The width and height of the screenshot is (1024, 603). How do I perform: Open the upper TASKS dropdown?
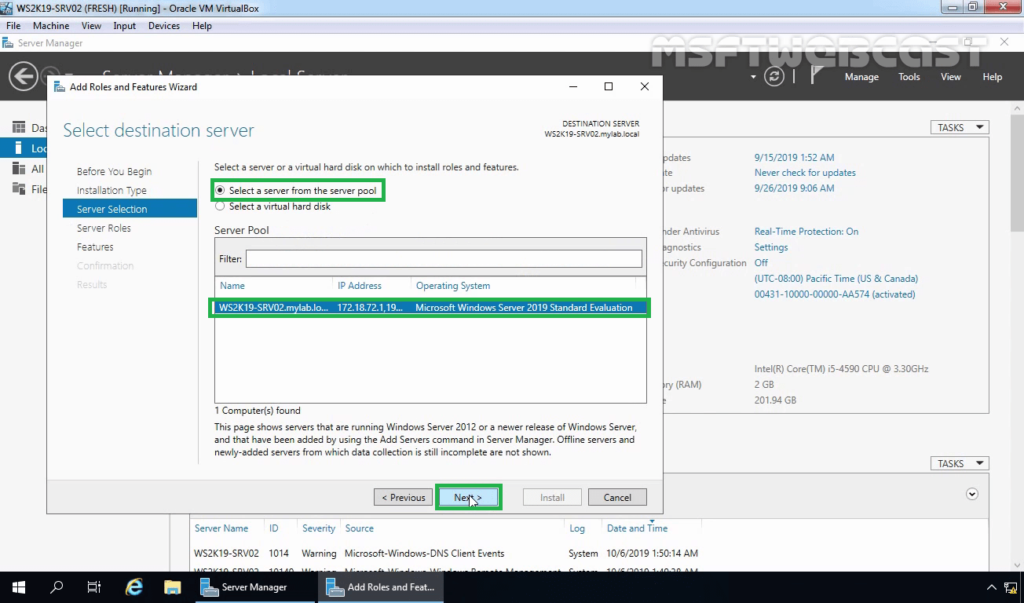coord(959,128)
